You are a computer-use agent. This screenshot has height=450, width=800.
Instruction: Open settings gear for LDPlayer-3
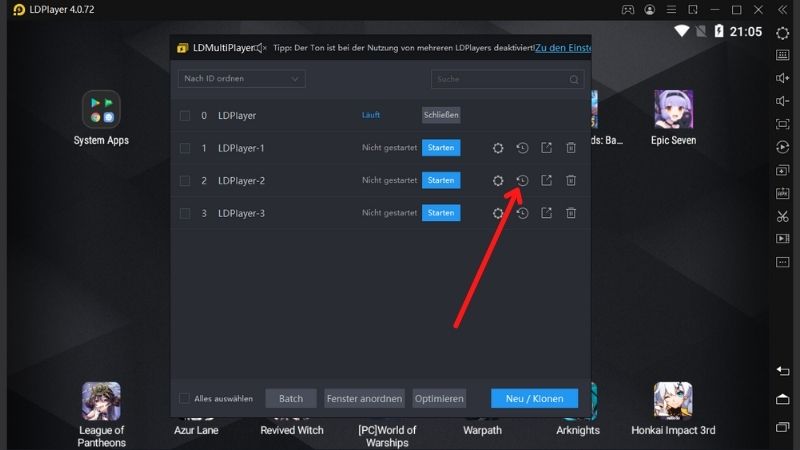(498, 213)
